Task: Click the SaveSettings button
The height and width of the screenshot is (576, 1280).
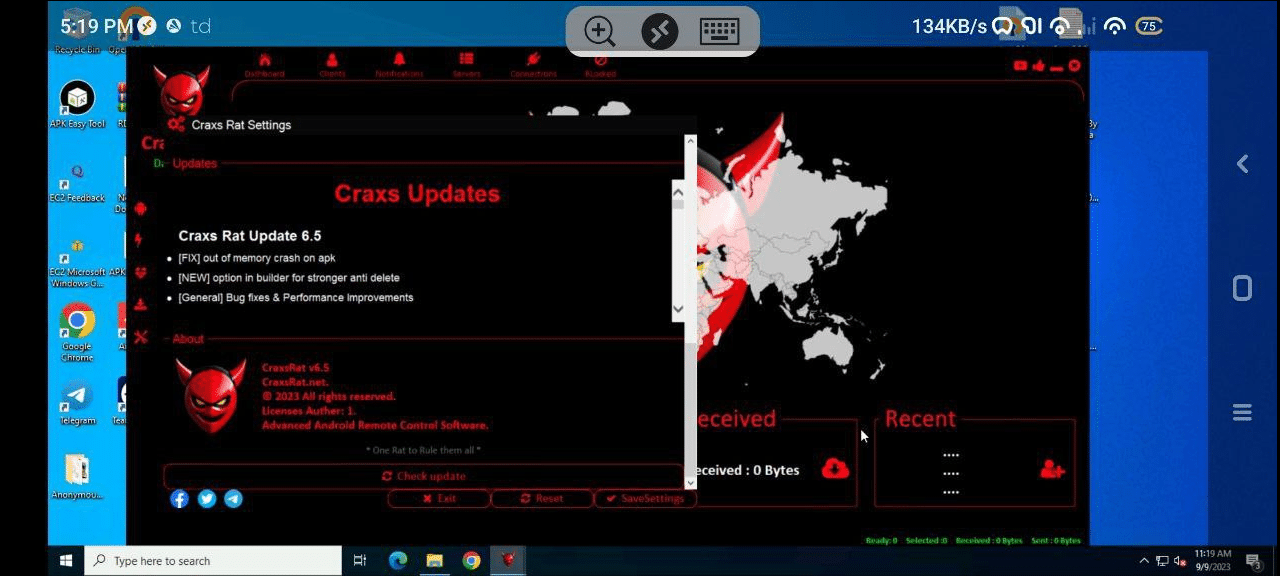Action: [x=644, y=498]
